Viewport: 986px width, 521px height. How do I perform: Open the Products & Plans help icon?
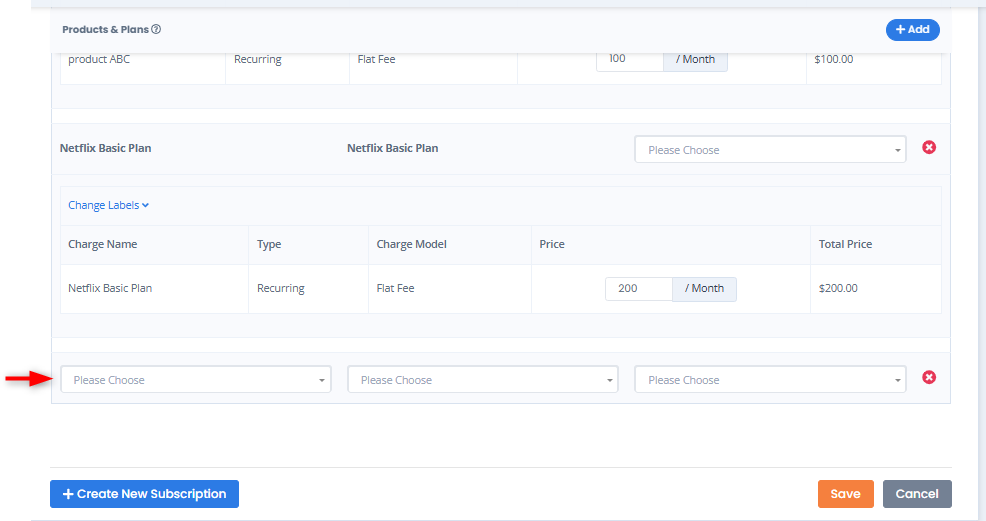156,29
